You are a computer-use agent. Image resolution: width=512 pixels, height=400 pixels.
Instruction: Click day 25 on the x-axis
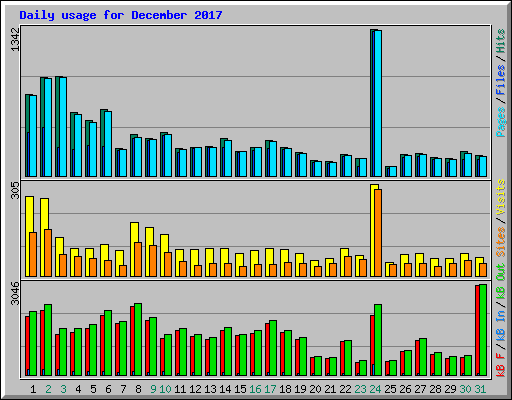click(x=390, y=389)
